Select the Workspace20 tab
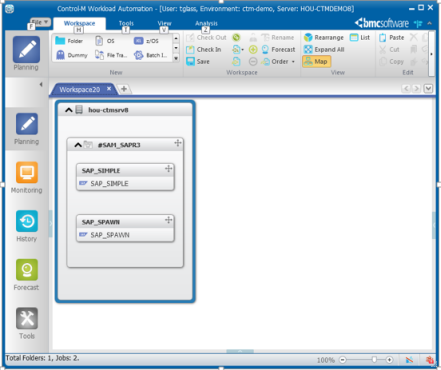Screen dimensions: 441x370 pos(79,89)
